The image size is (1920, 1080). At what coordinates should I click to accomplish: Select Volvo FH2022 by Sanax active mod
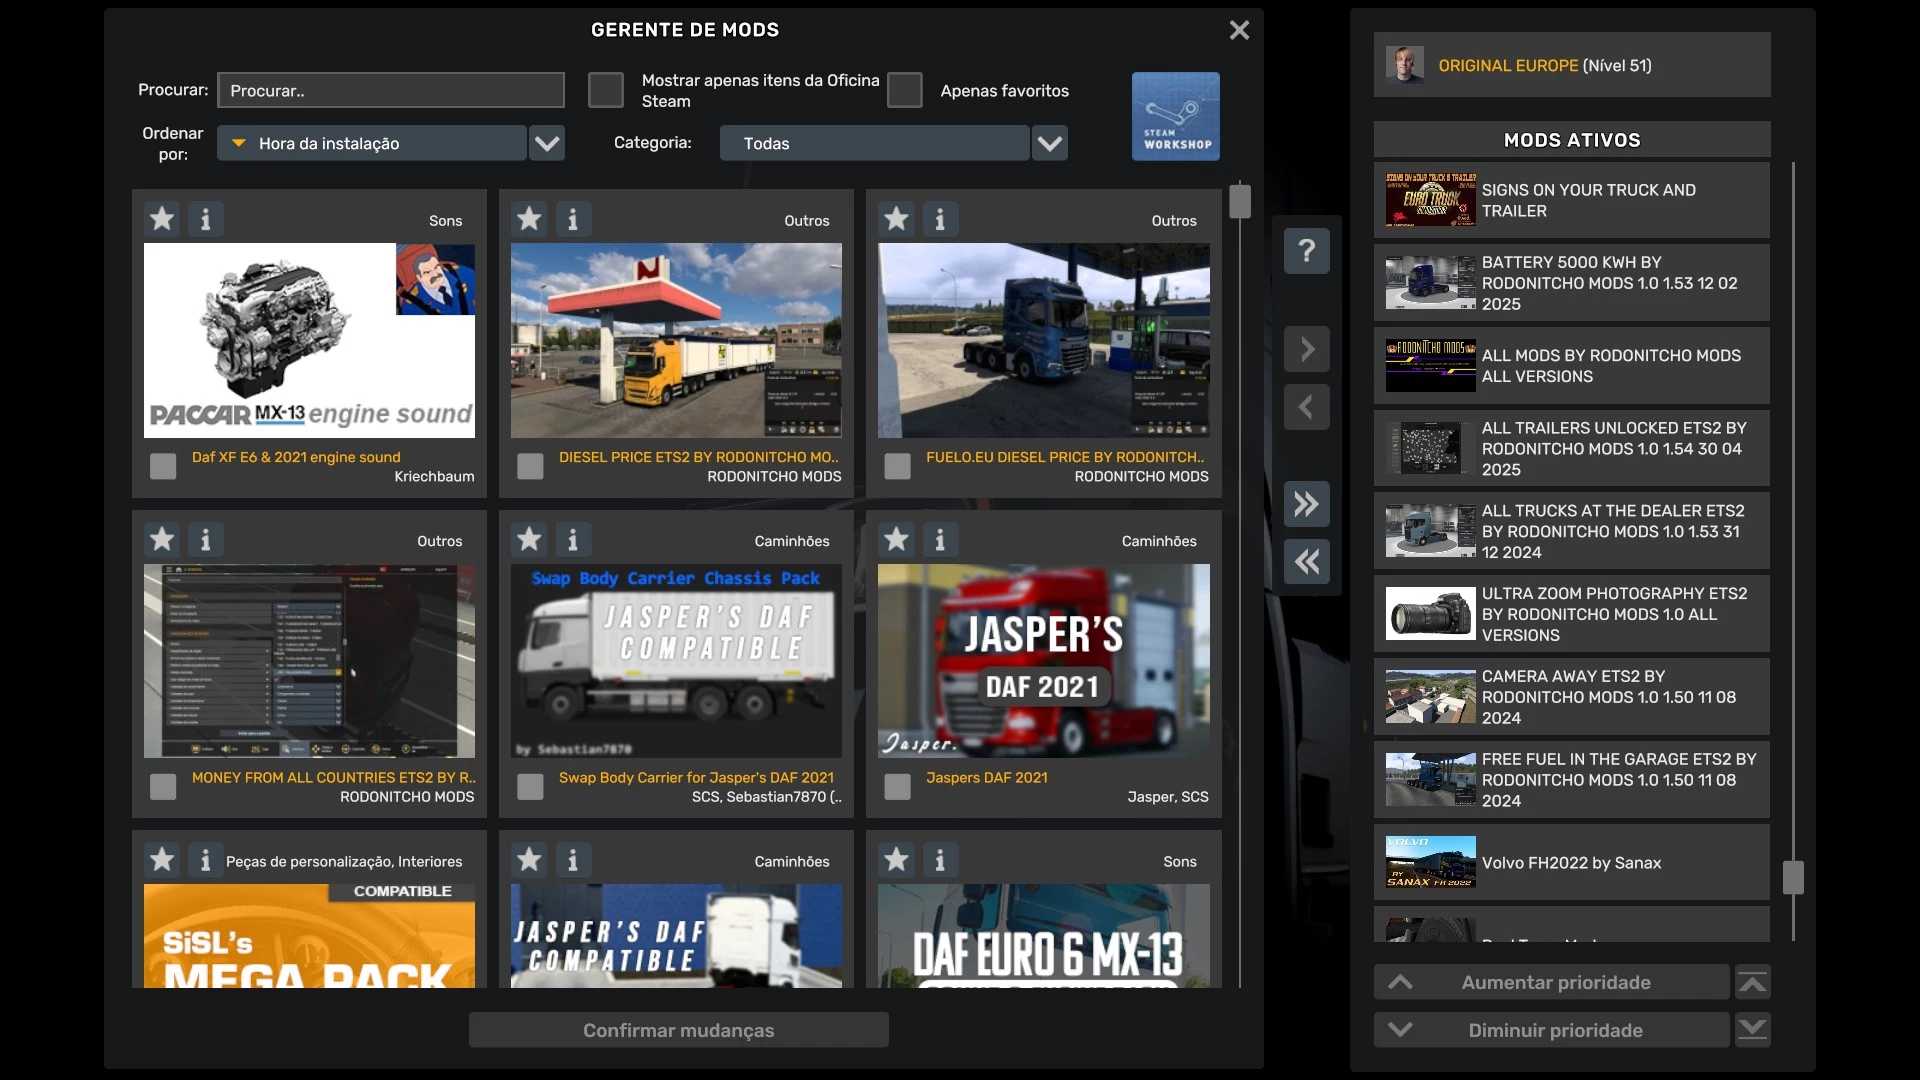point(1571,862)
